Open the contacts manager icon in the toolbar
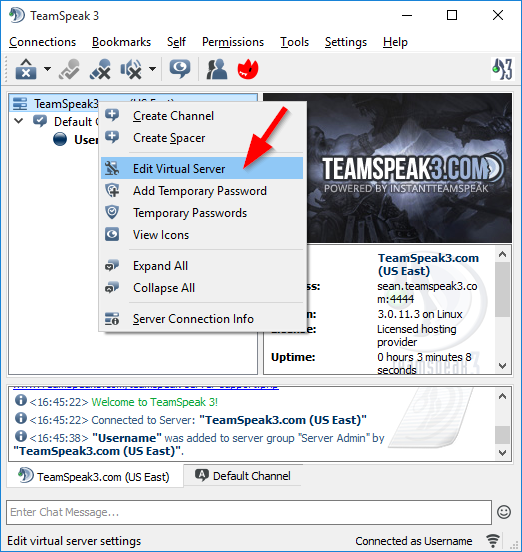The height and width of the screenshot is (552, 522). click(216, 69)
